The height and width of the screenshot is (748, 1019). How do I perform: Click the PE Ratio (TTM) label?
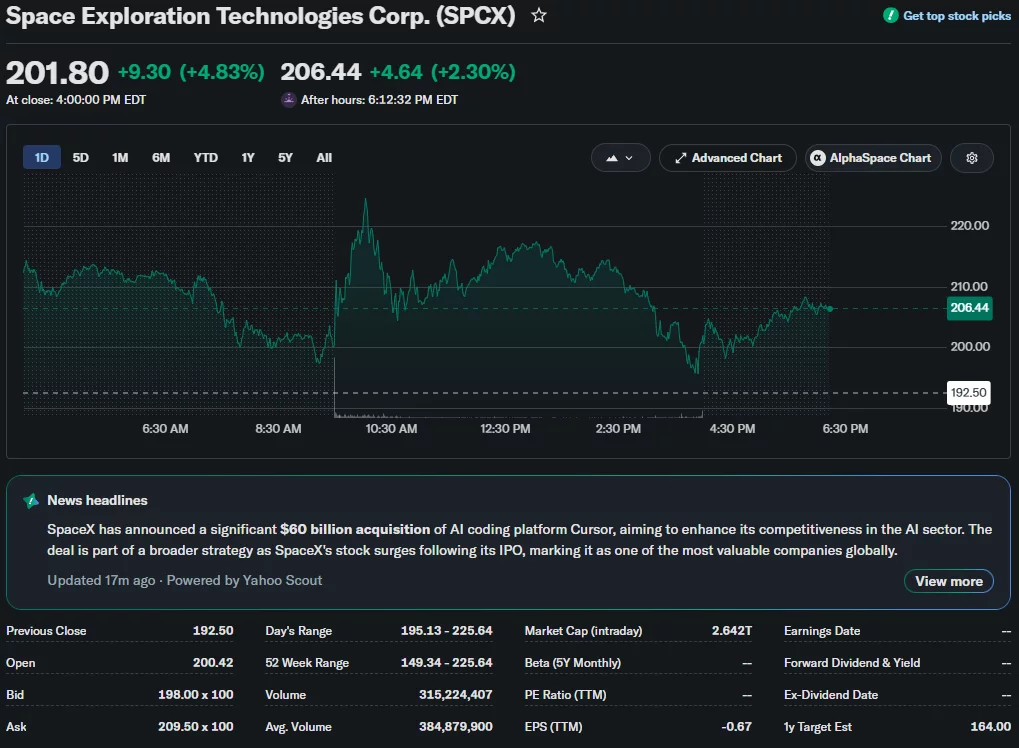(x=565, y=694)
